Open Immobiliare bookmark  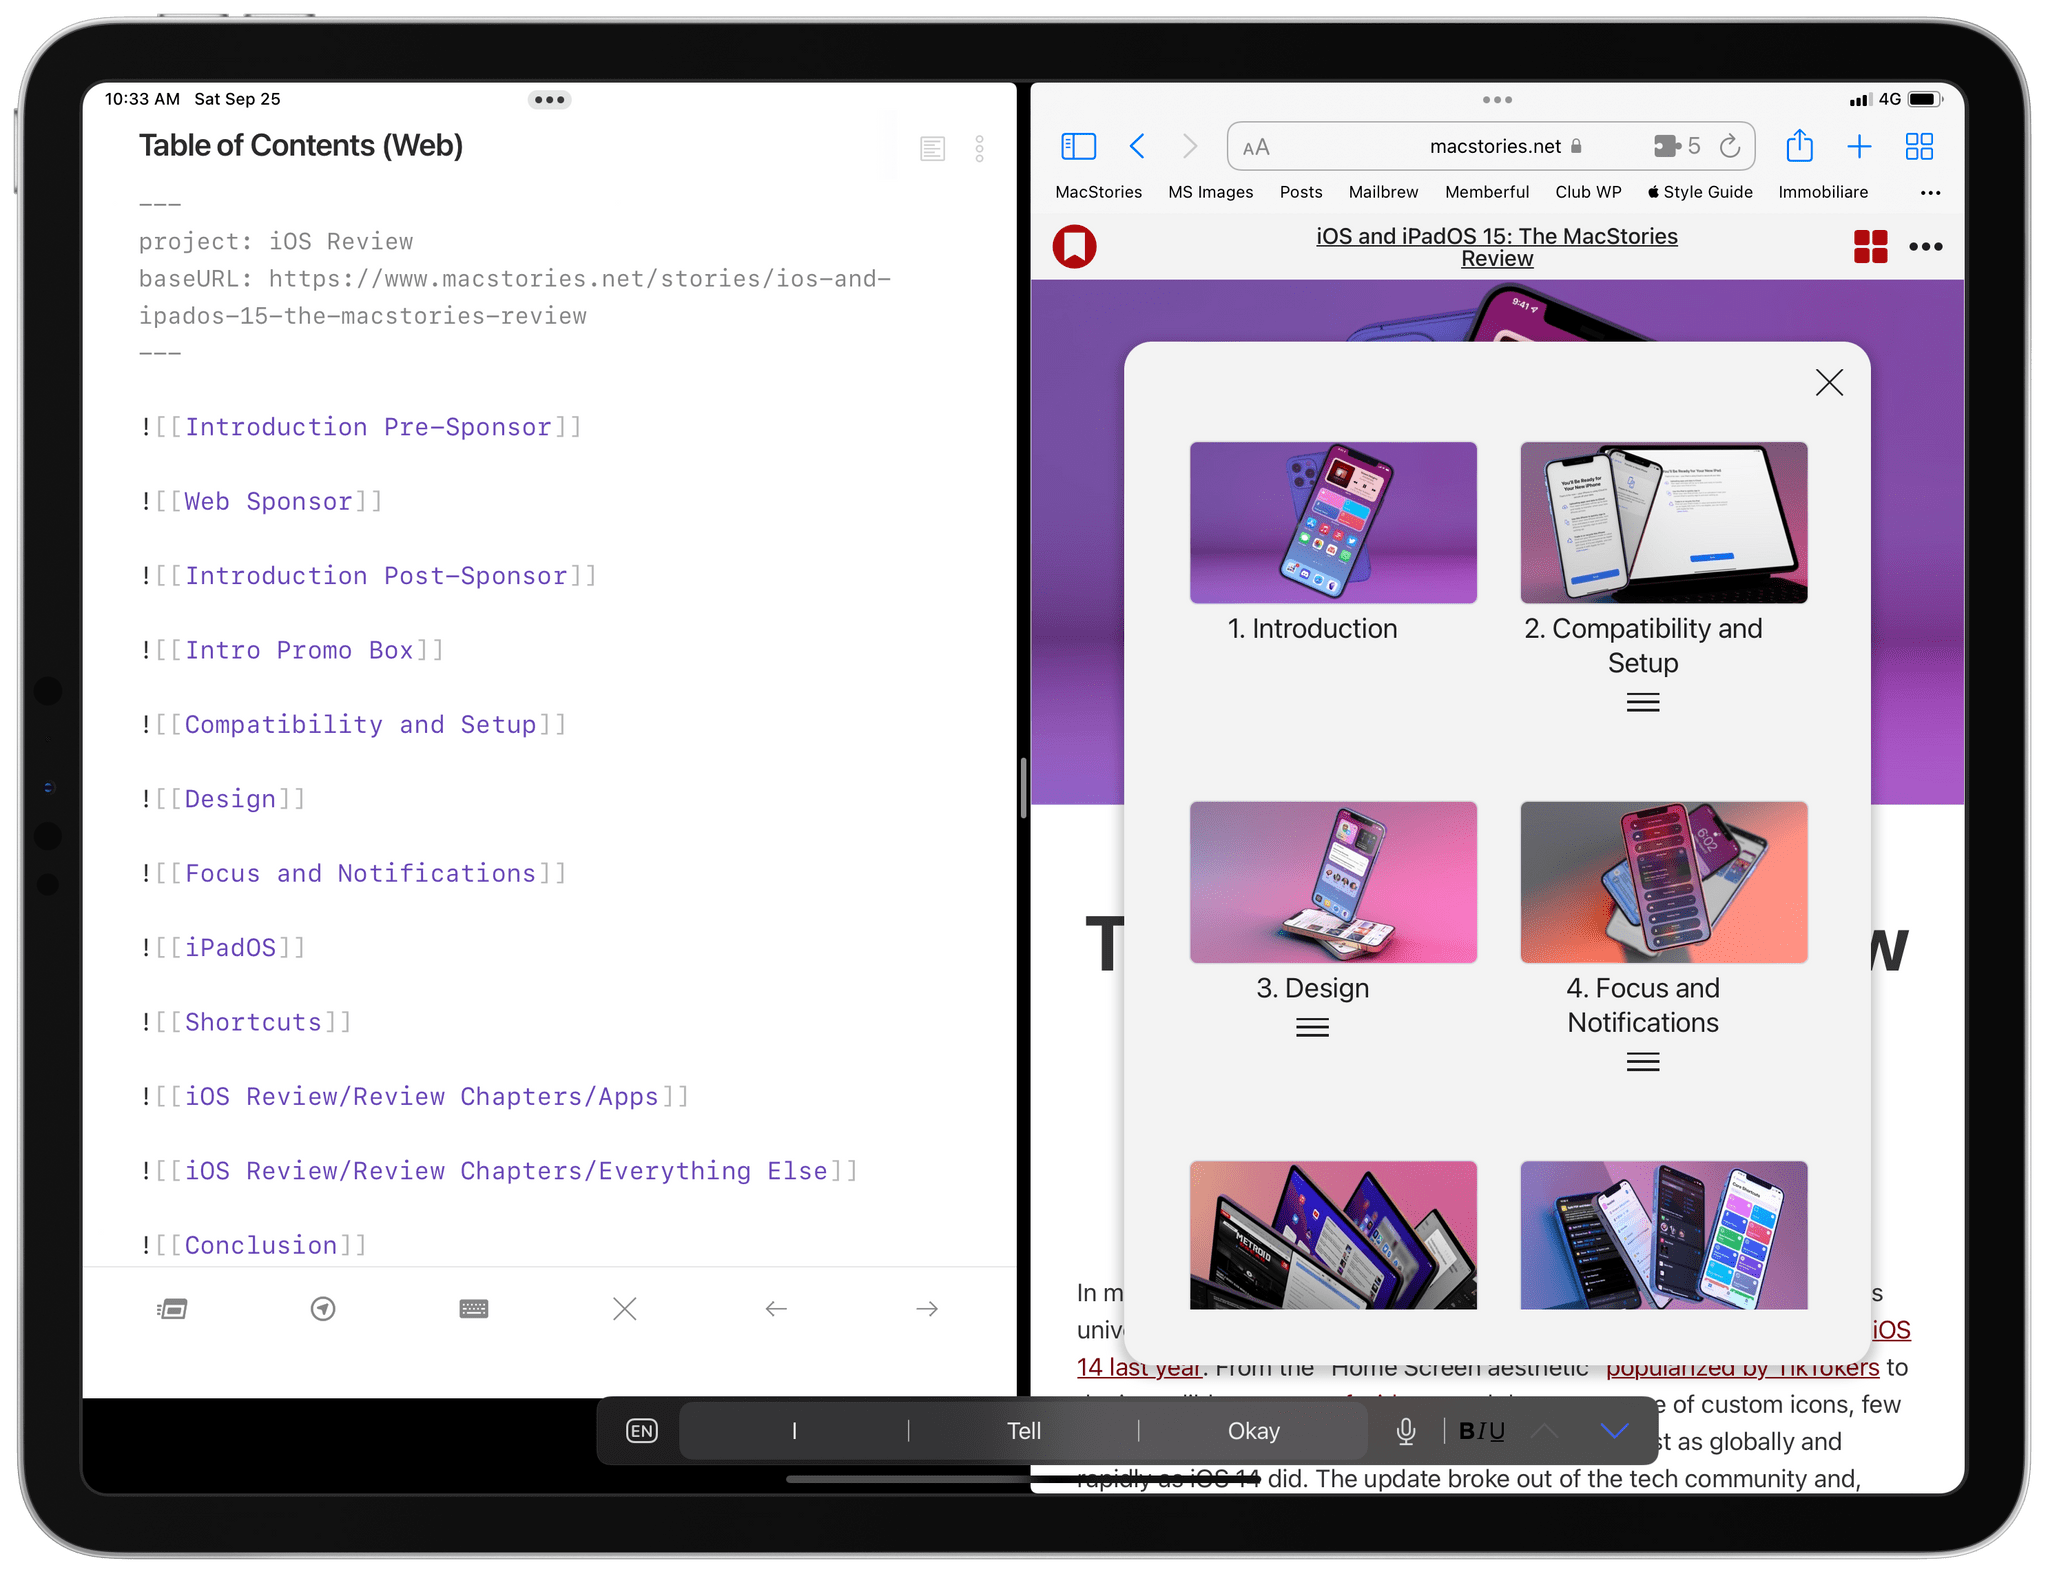(x=1823, y=192)
